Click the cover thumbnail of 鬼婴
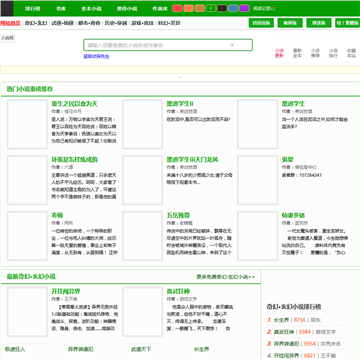The width and height of the screenshot is (360, 360). 258,180
